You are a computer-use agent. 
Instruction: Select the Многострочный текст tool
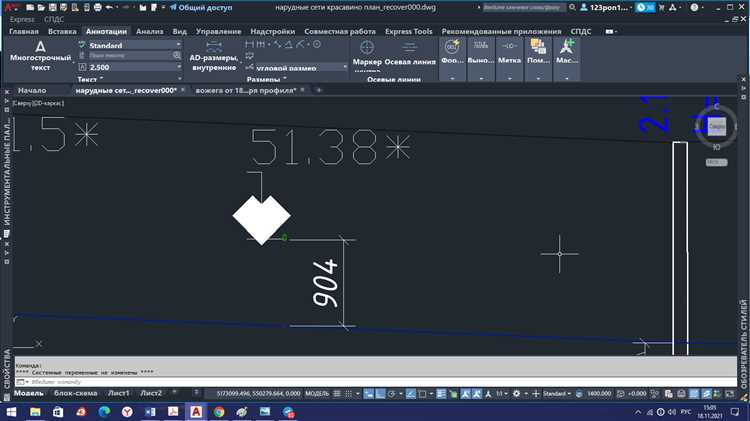(40, 56)
